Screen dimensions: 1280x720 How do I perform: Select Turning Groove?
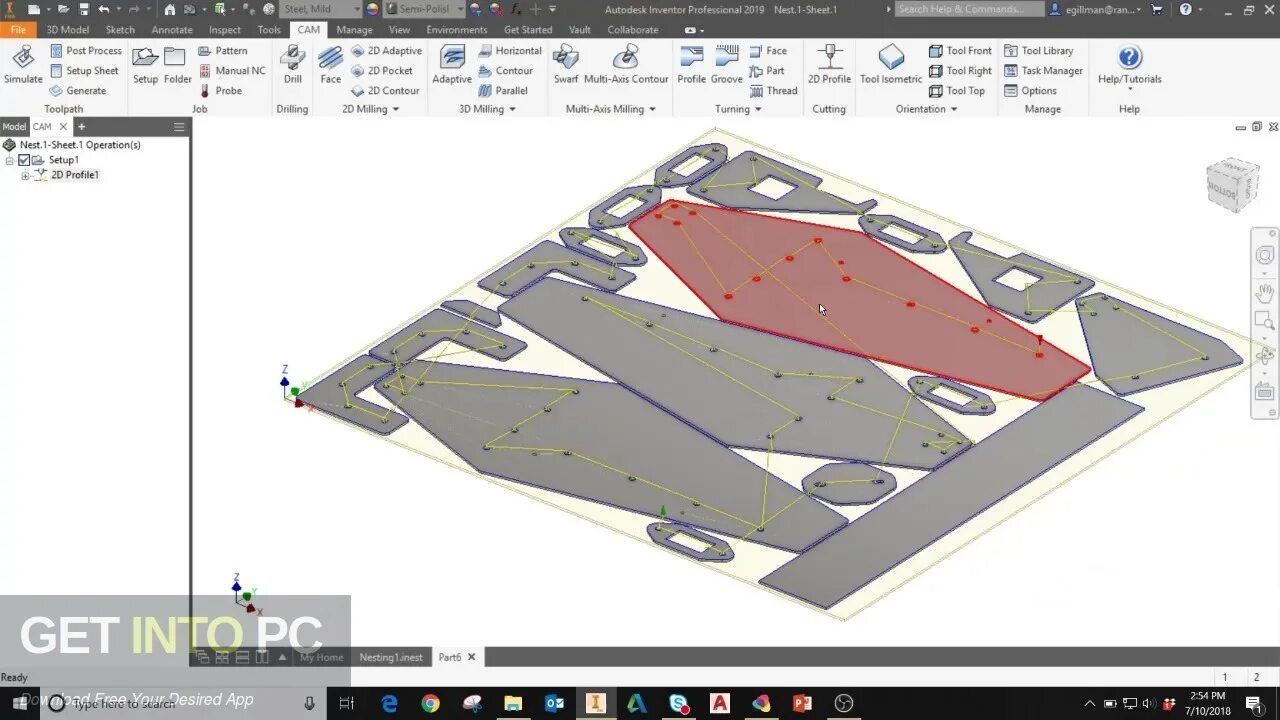(x=727, y=65)
